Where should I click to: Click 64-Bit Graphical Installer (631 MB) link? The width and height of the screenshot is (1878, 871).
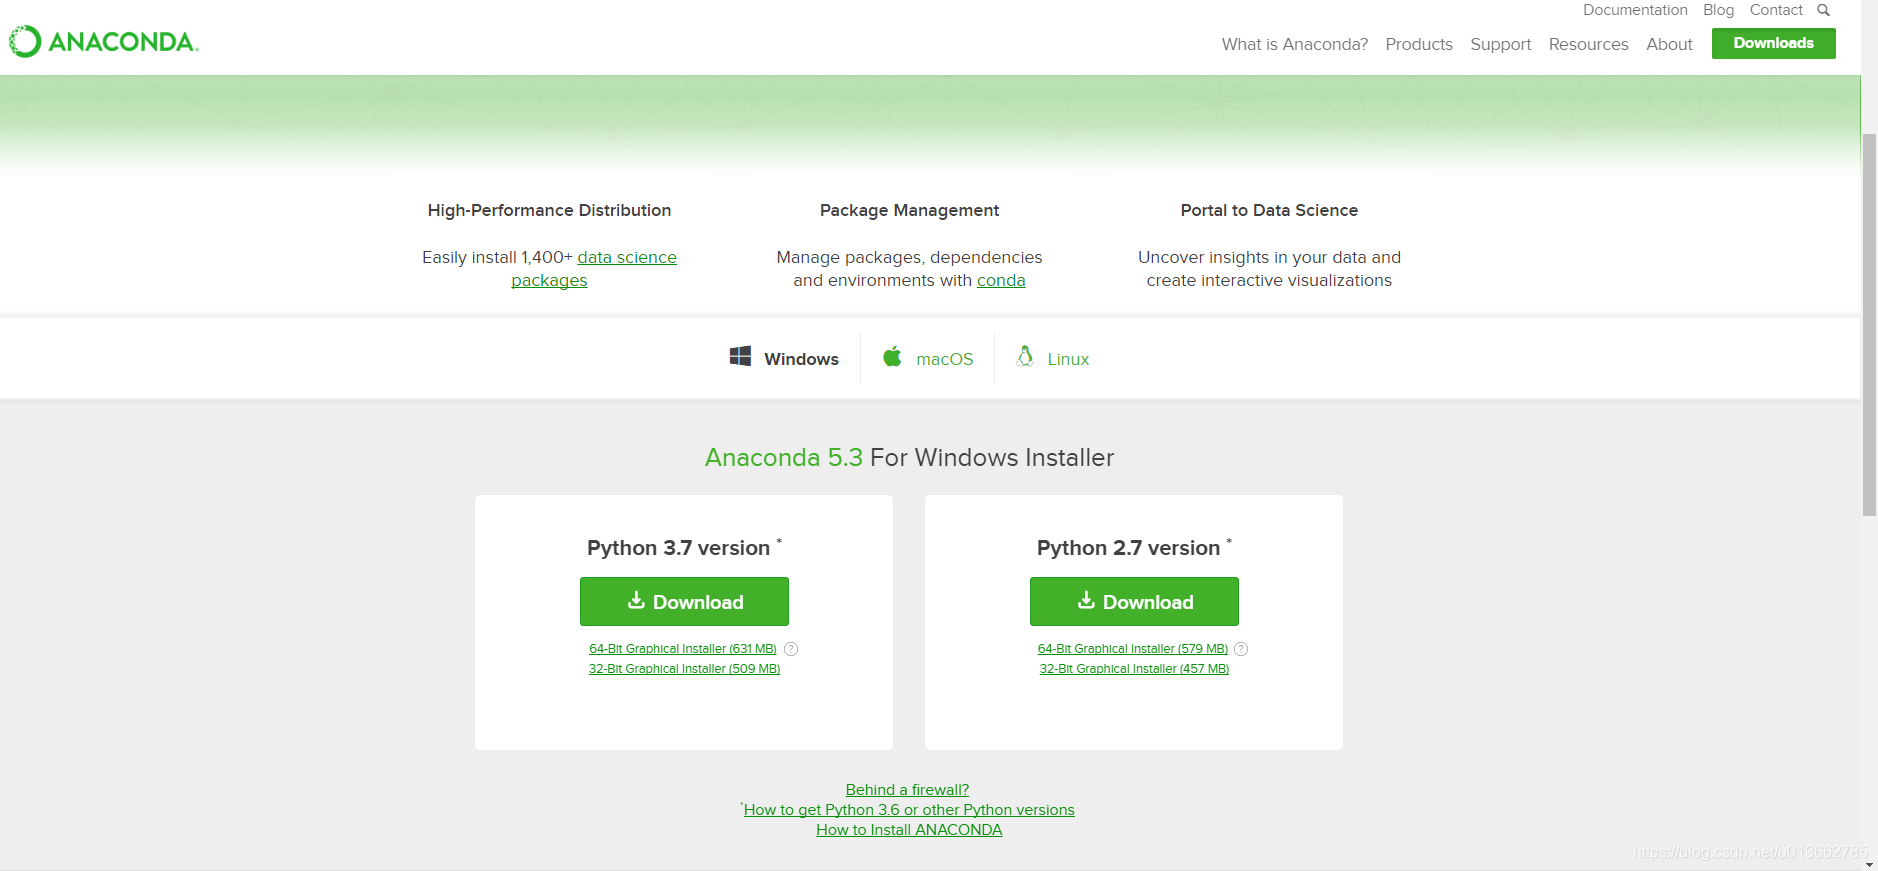click(683, 649)
